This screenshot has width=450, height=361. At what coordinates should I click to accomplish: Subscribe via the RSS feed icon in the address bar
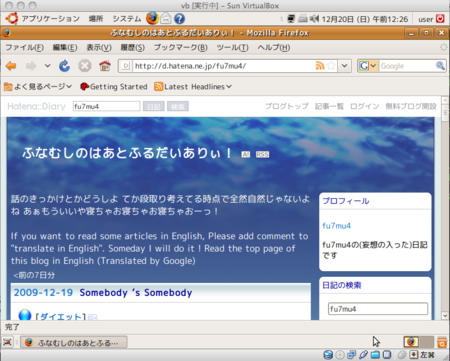tap(320, 66)
